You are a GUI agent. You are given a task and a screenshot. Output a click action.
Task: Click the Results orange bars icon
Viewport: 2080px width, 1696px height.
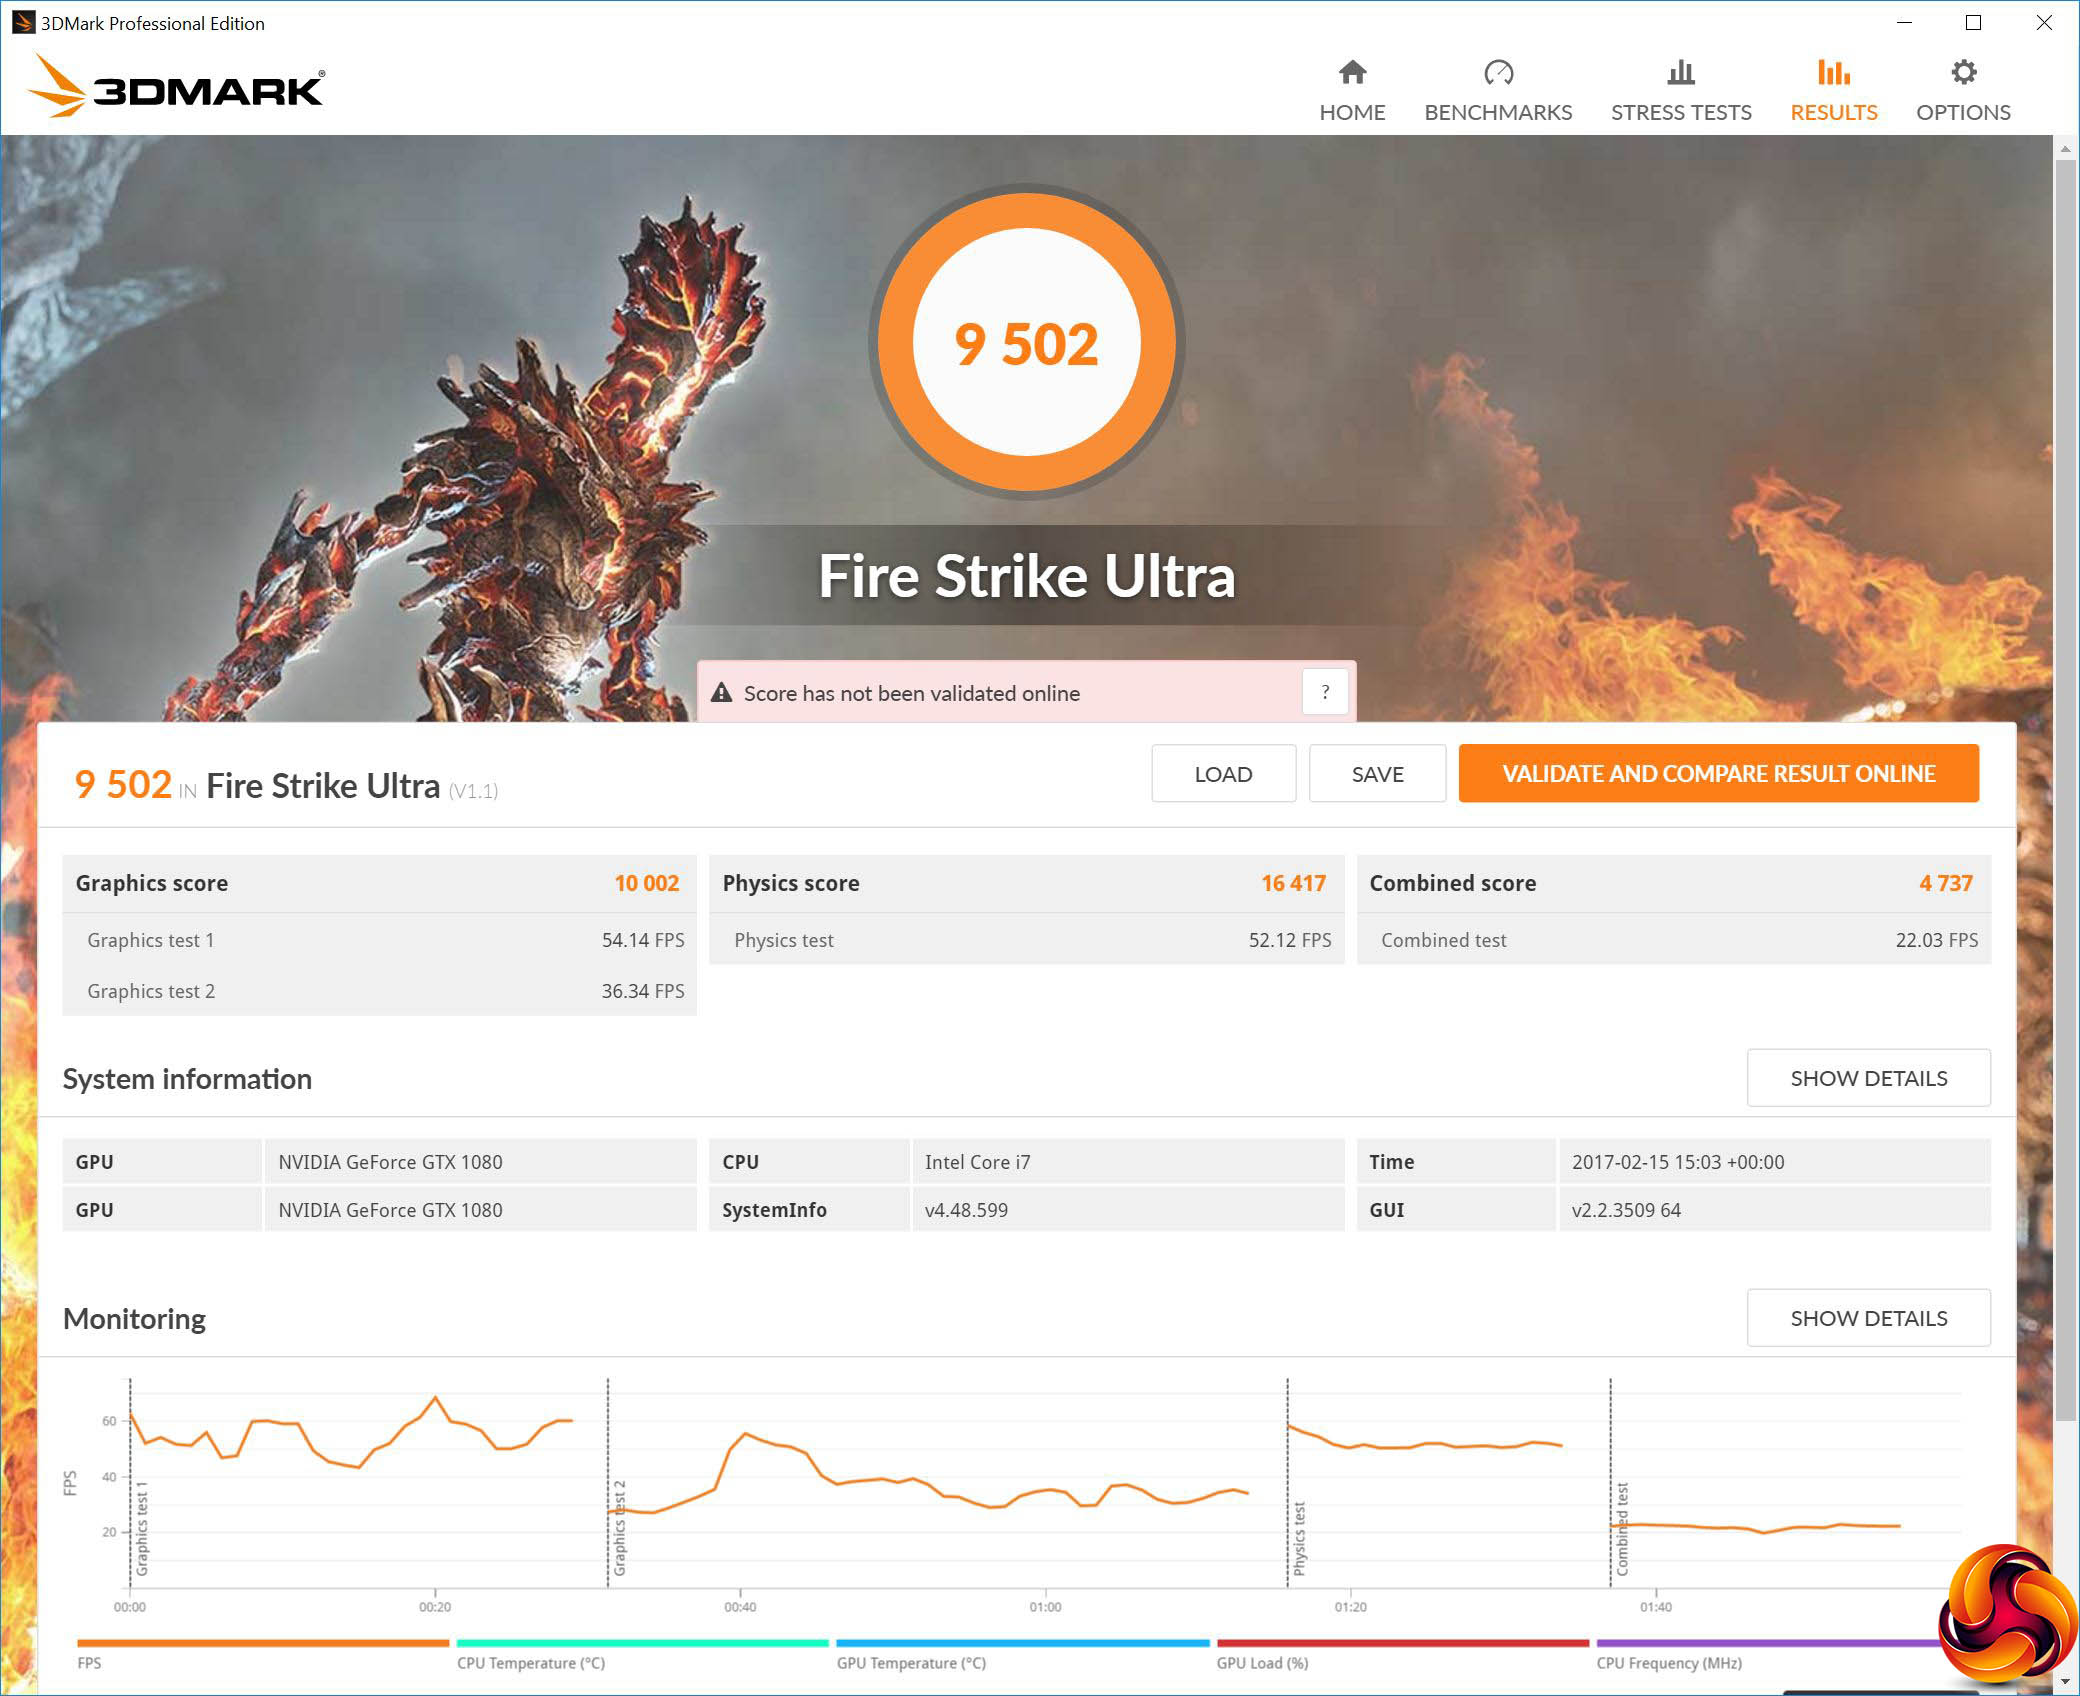pos(1833,72)
